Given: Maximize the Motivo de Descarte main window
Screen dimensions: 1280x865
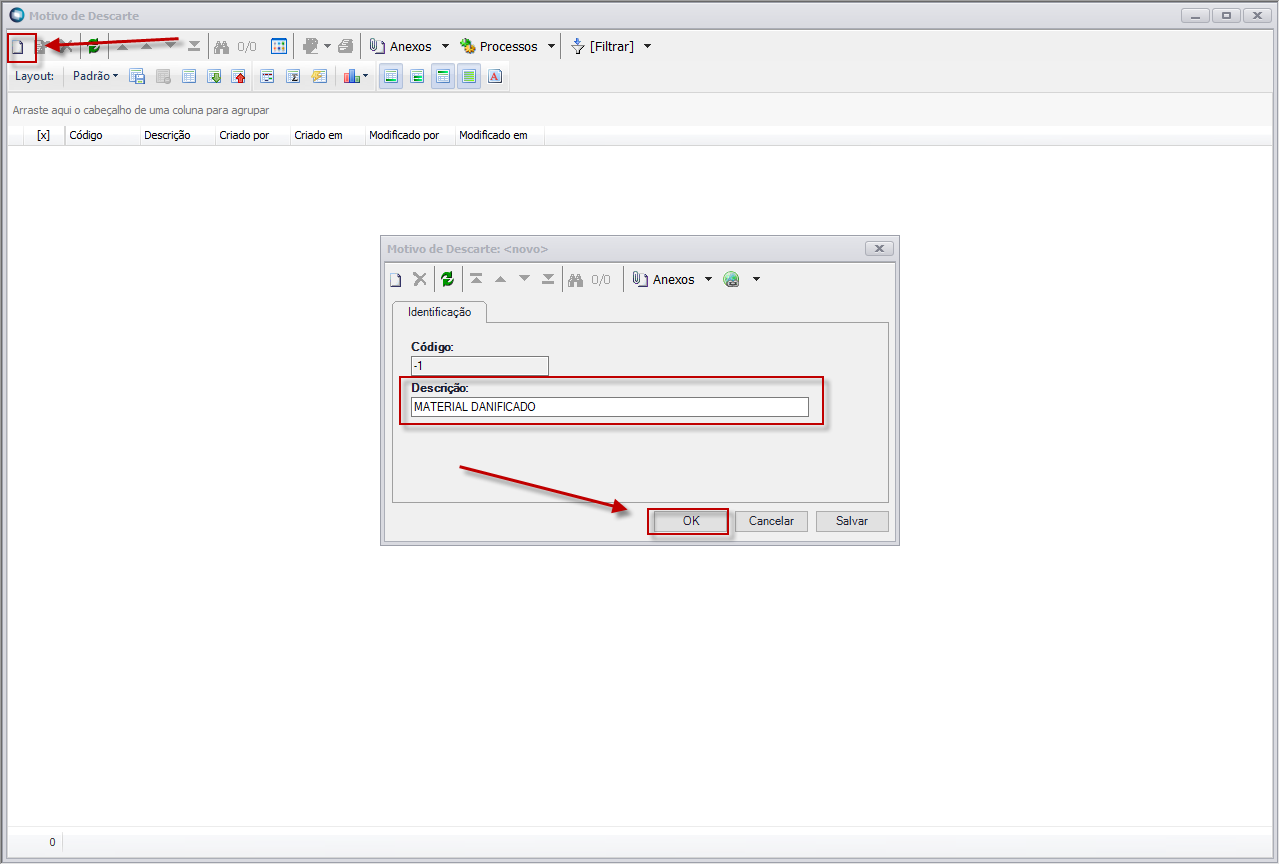Looking at the screenshot, I should (1225, 16).
